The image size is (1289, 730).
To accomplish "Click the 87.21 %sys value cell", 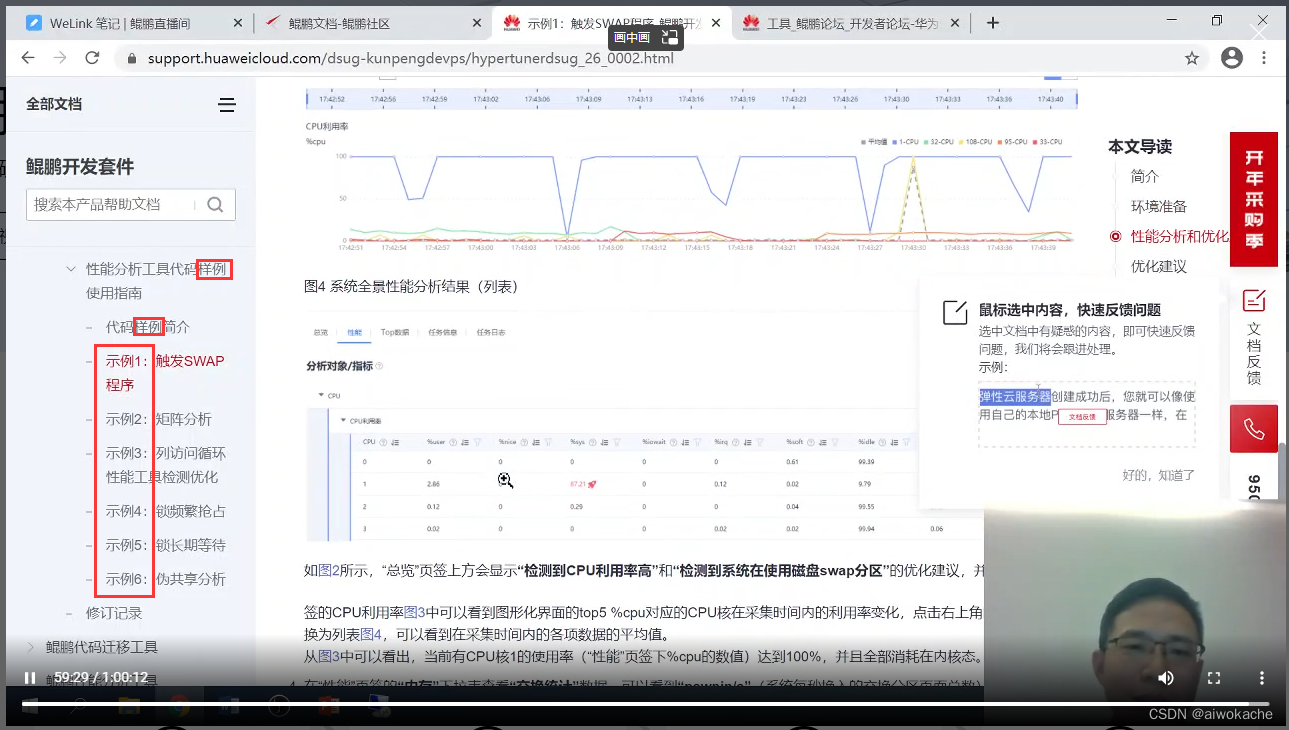I will pos(583,483).
